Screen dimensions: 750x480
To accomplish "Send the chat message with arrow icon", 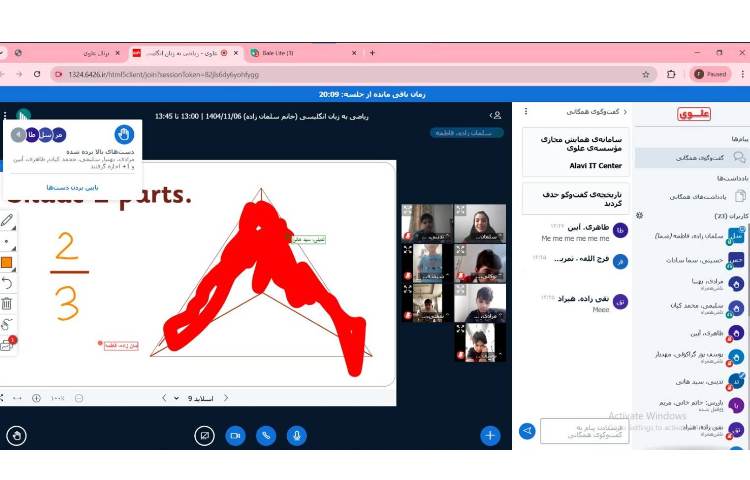I will [x=527, y=431].
